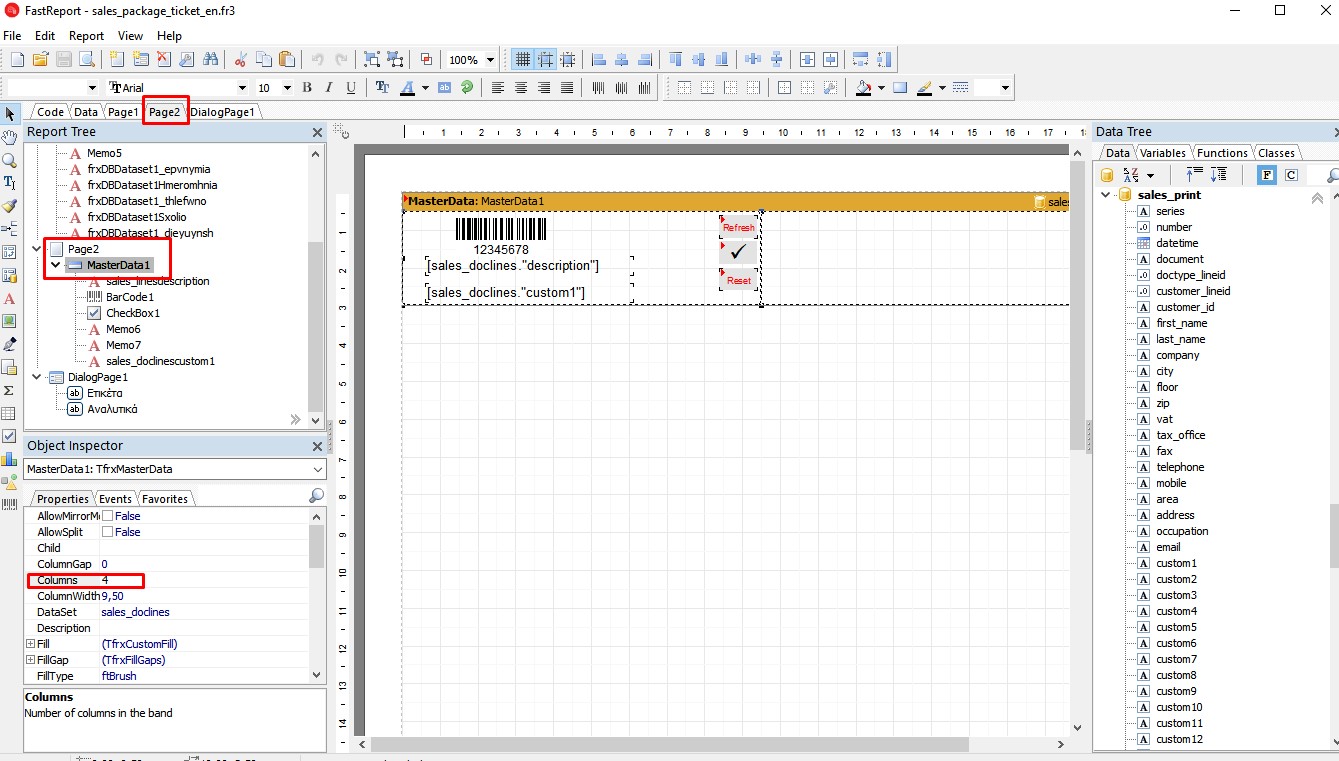
Task: Open the Report menu
Action: (86, 35)
